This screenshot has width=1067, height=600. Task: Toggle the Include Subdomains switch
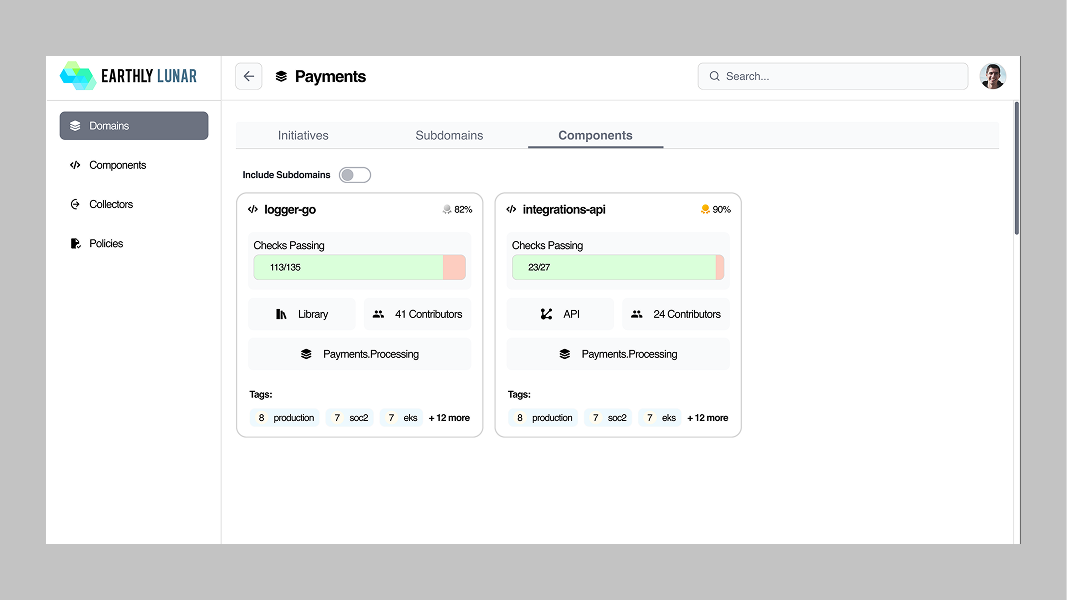(x=355, y=175)
